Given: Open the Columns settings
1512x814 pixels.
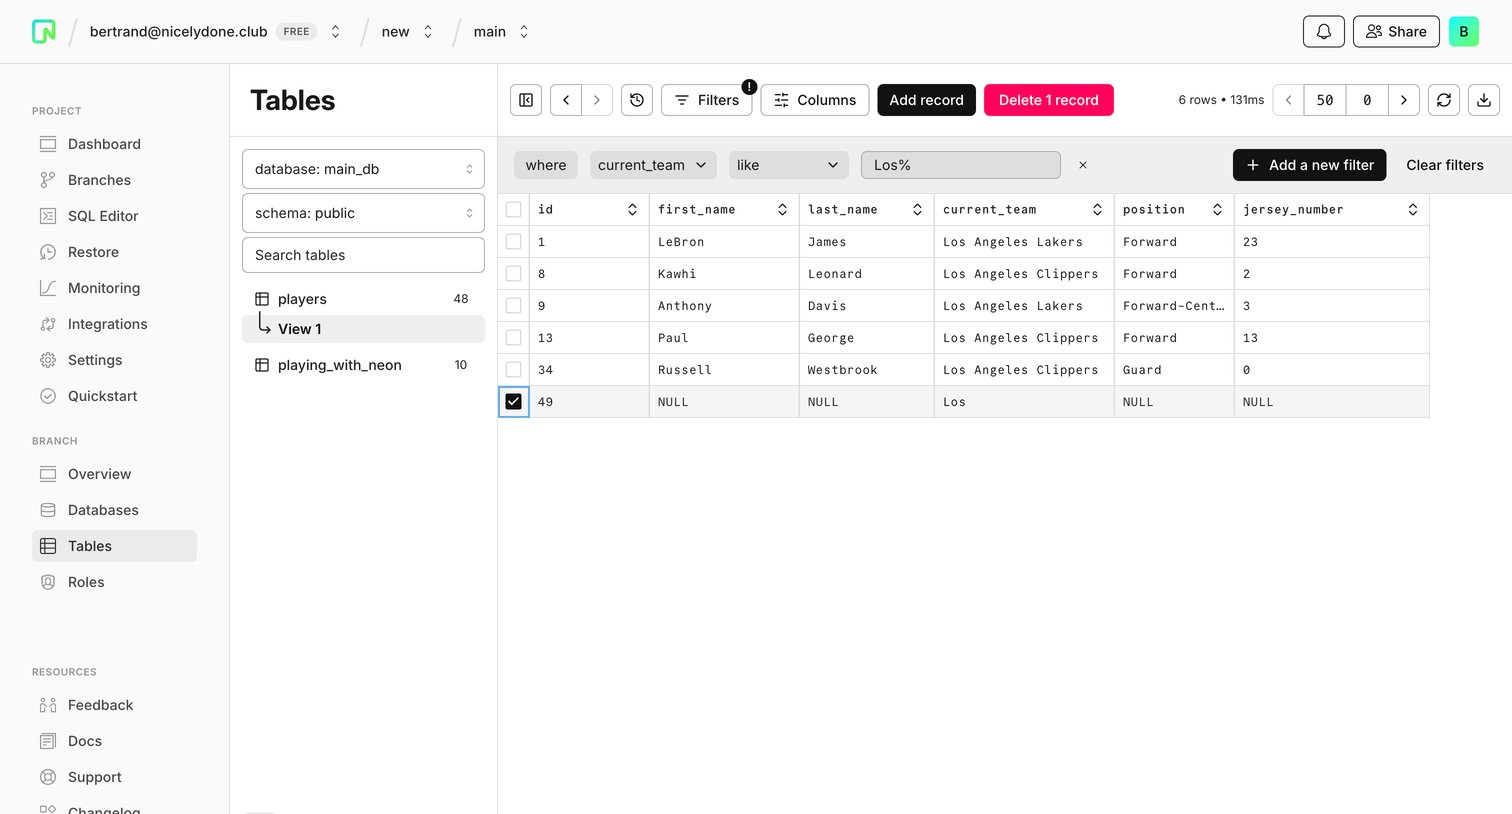Looking at the screenshot, I should click(815, 100).
